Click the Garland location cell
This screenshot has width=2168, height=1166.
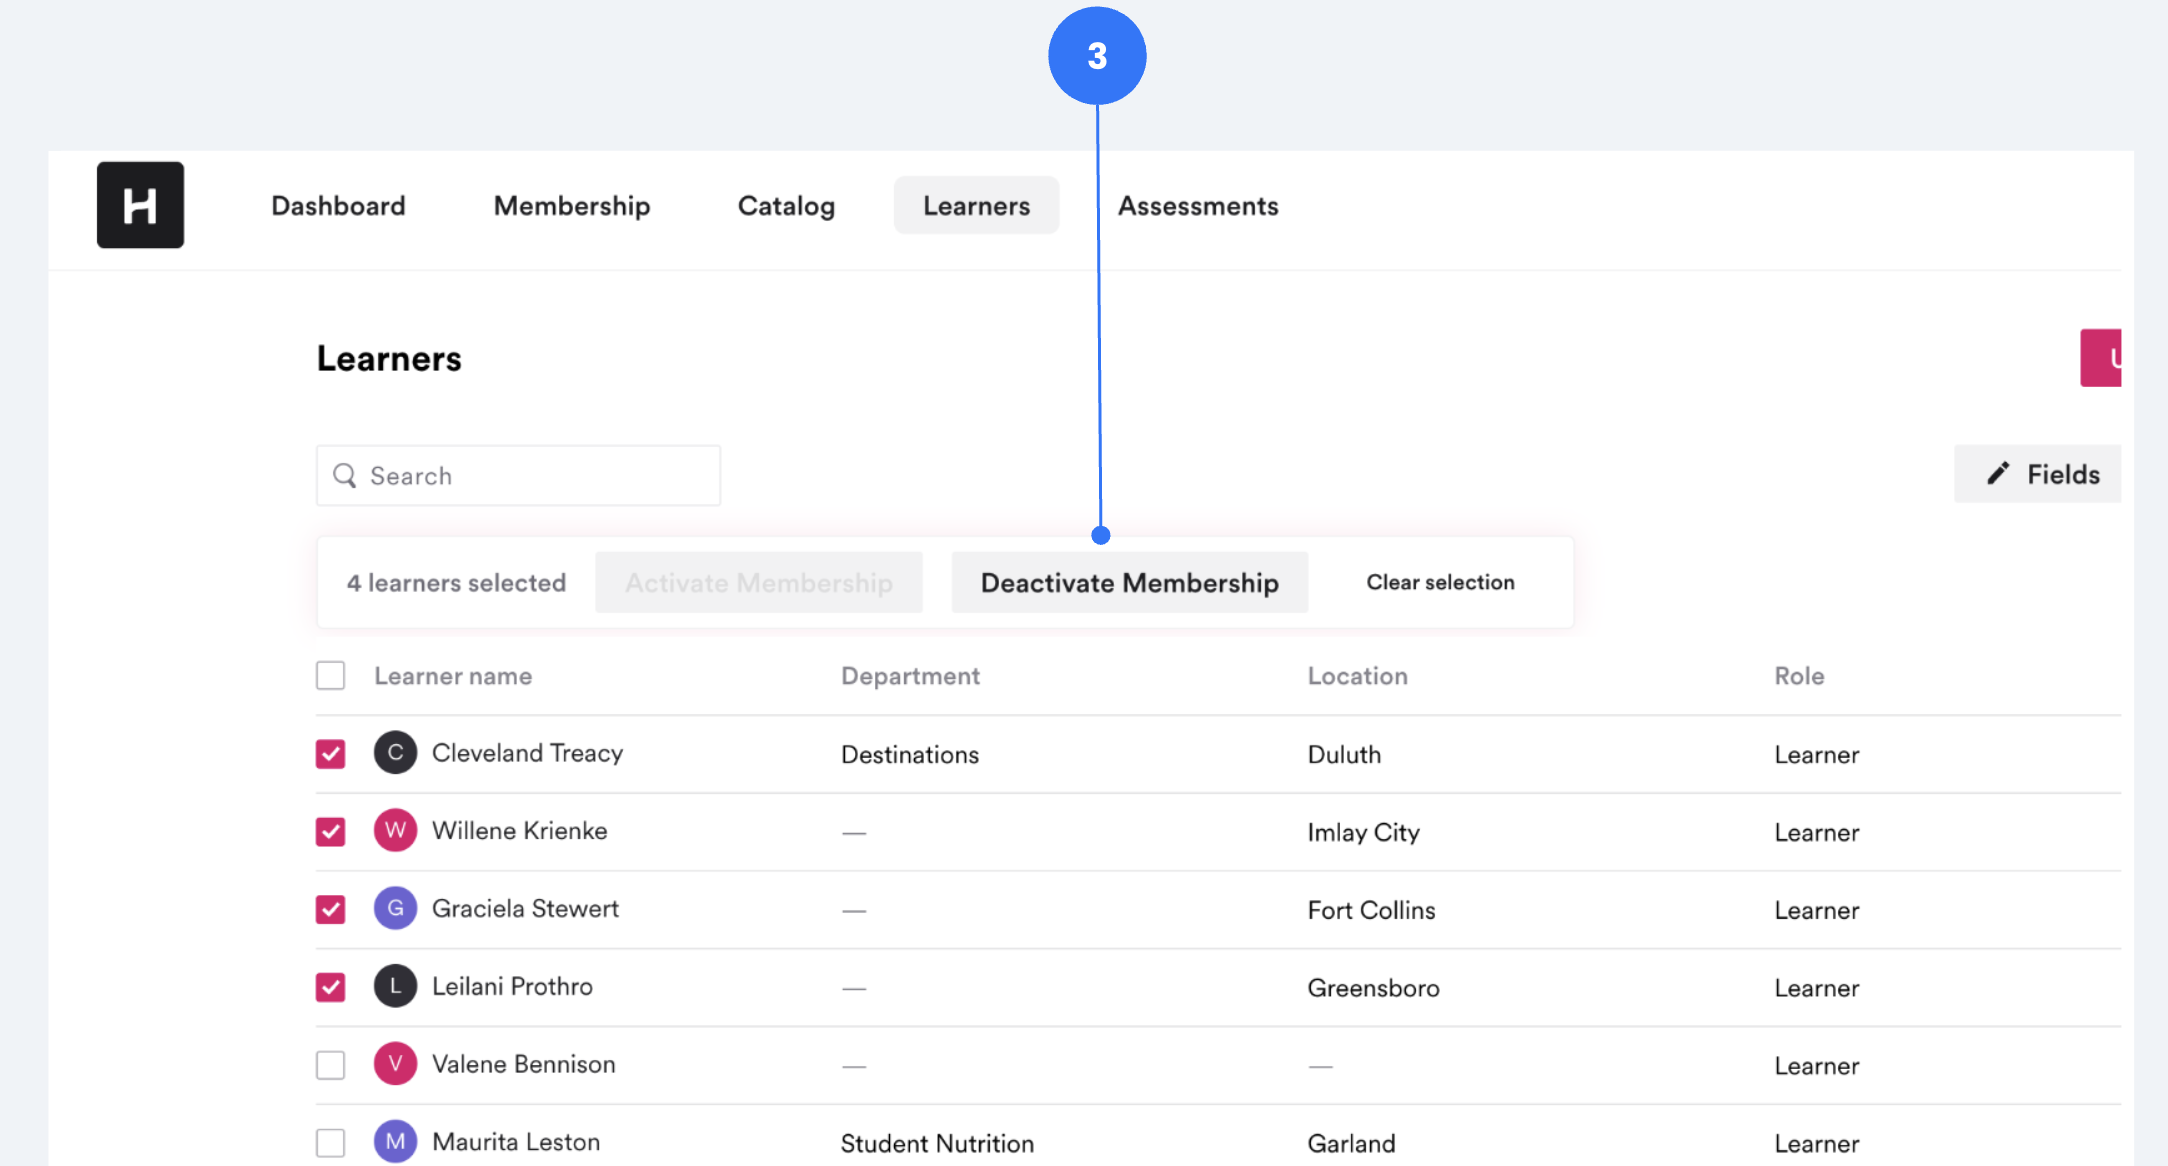point(1352,1144)
